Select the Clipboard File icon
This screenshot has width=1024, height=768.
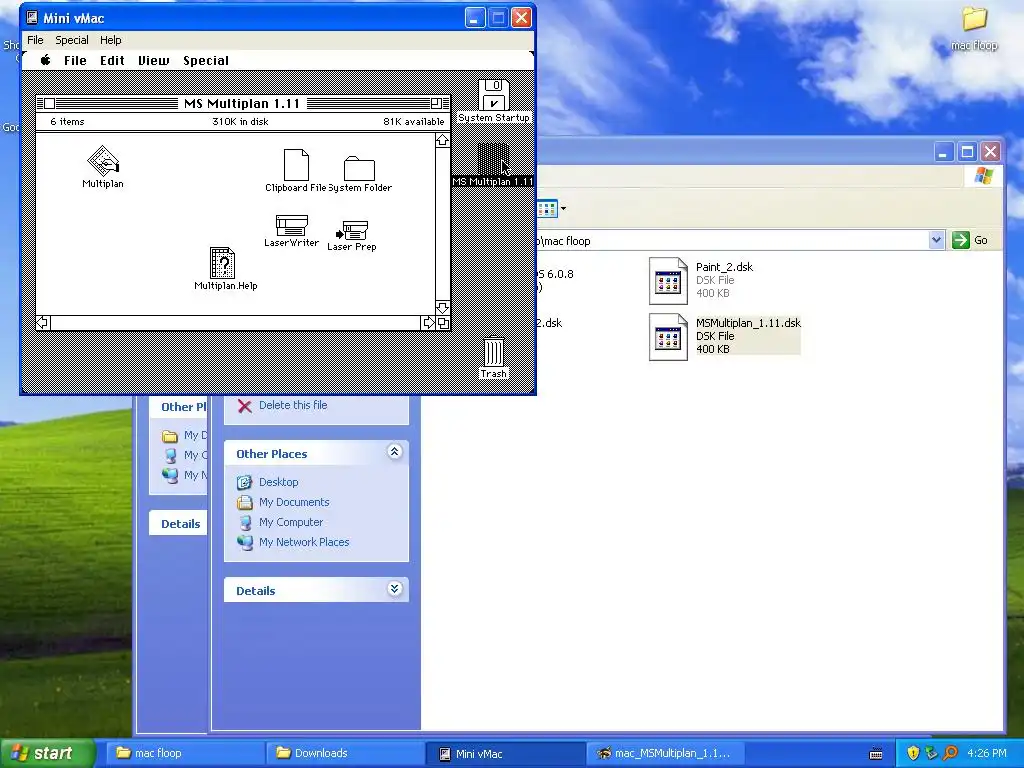pos(296,165)
